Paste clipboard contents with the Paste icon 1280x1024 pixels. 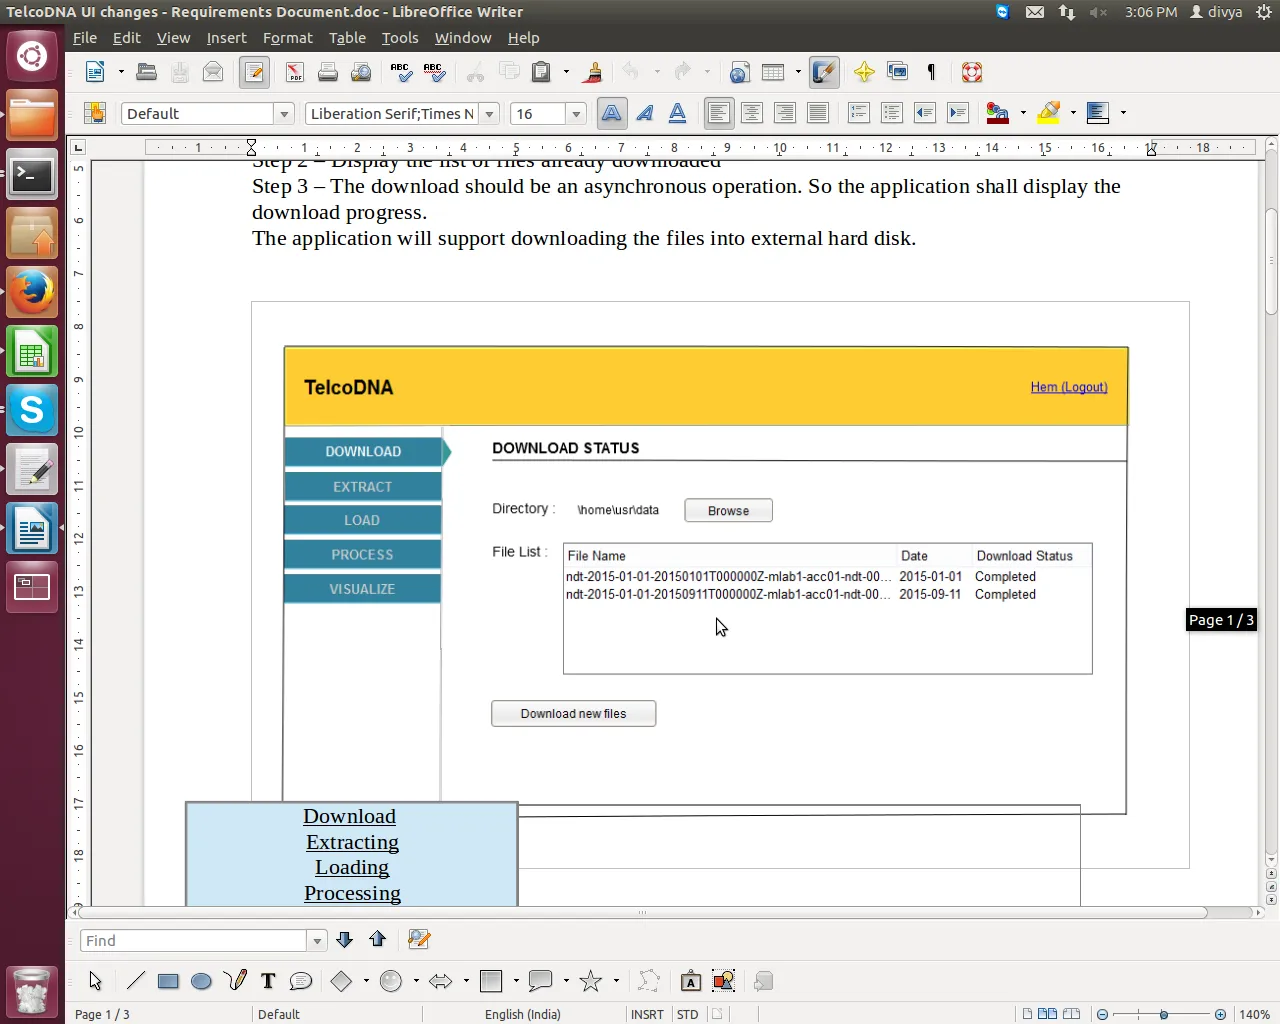tap(541, 72)
